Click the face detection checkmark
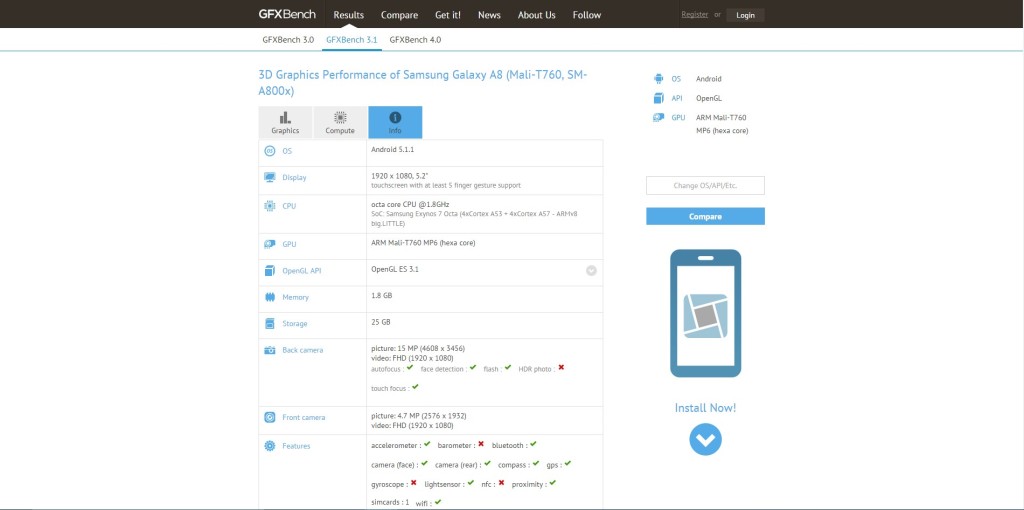This screenshot has width=1024, height=510. click(472, 368)
